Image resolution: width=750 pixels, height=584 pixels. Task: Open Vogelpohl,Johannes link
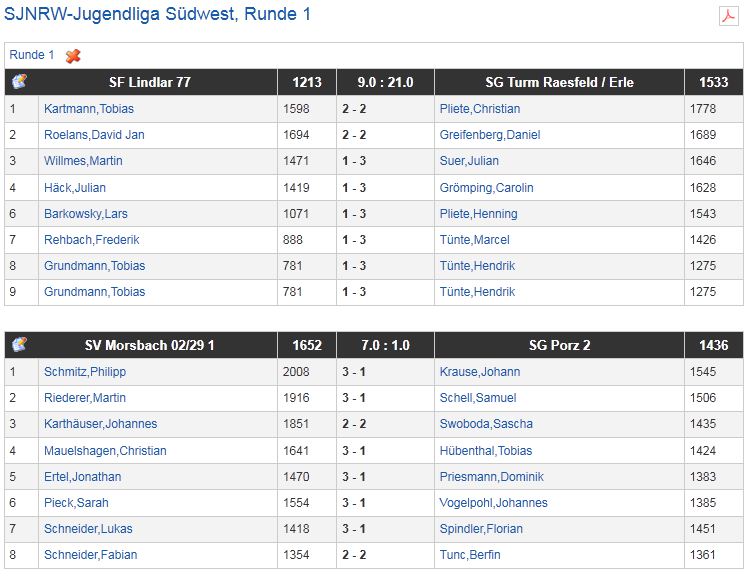point(493,502)
